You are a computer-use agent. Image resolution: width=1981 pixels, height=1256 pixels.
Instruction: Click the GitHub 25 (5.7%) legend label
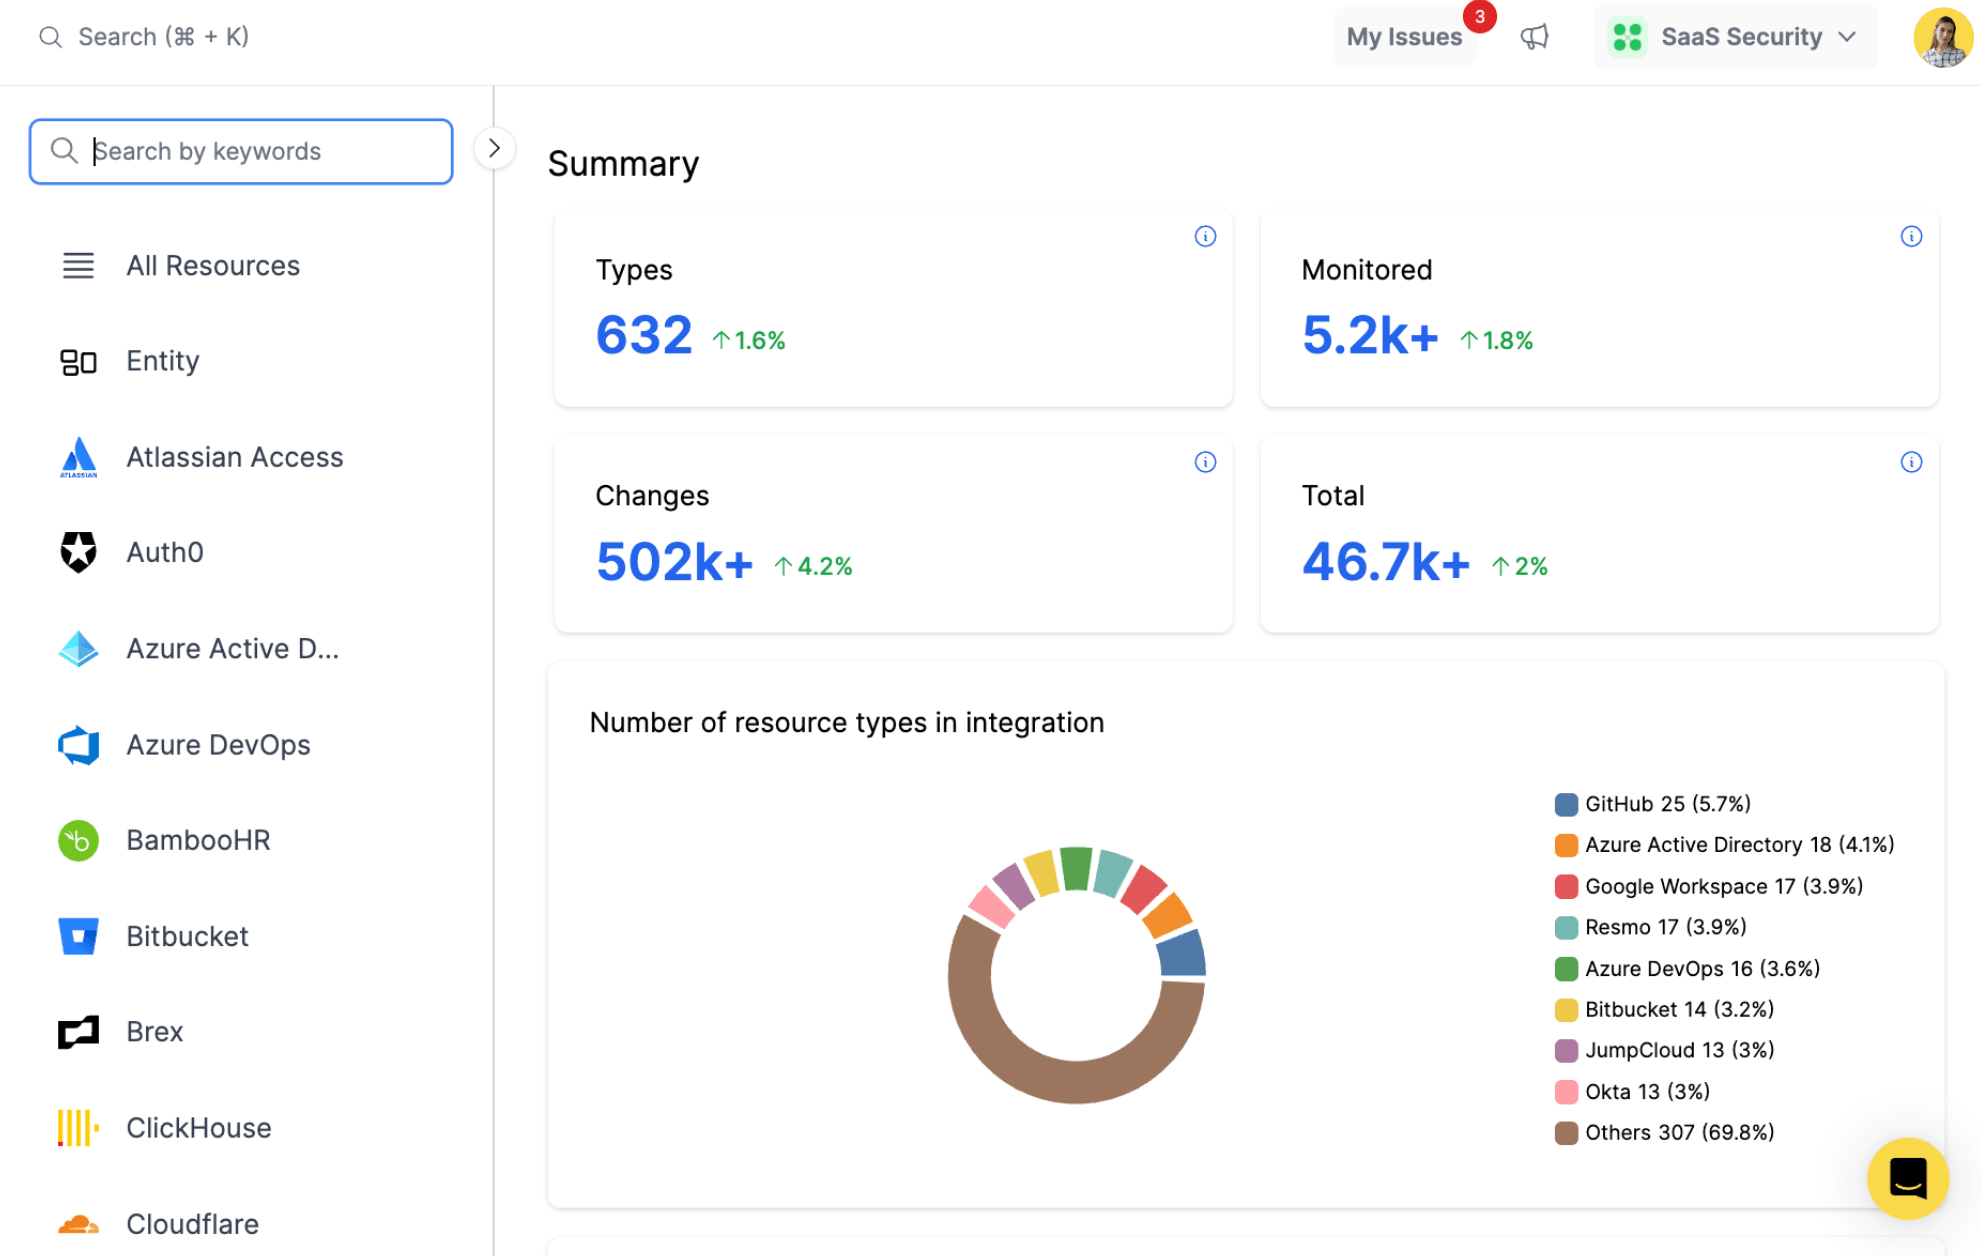(x=1668, y=804)
